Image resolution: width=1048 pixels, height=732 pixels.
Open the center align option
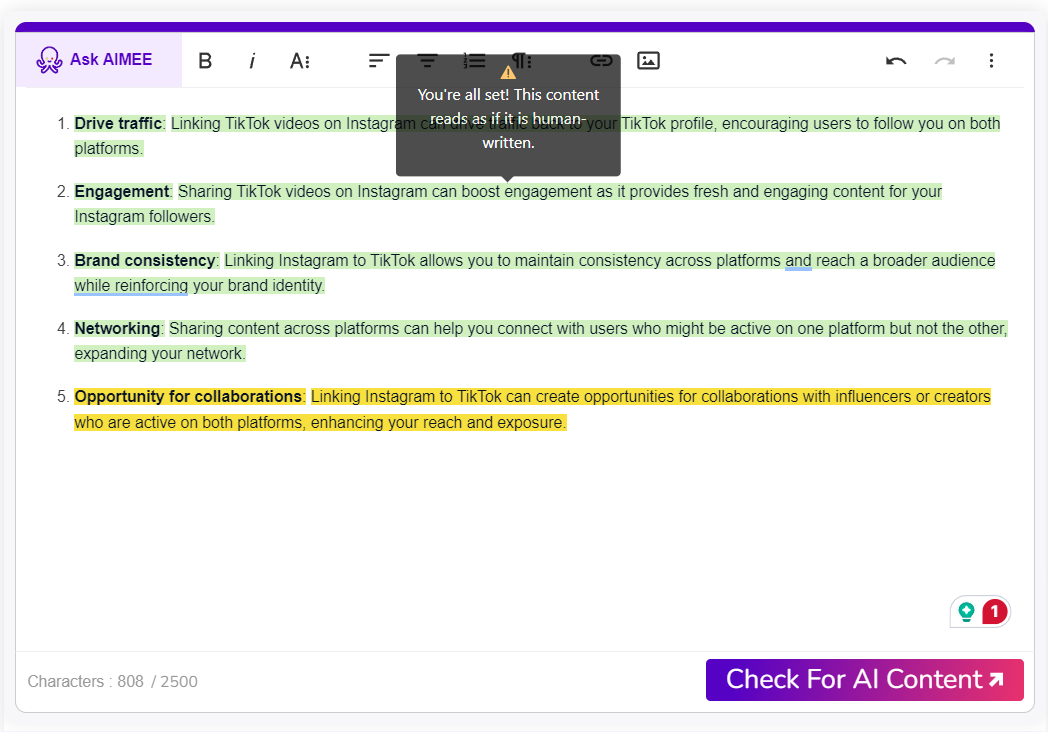tap(427, 61)
